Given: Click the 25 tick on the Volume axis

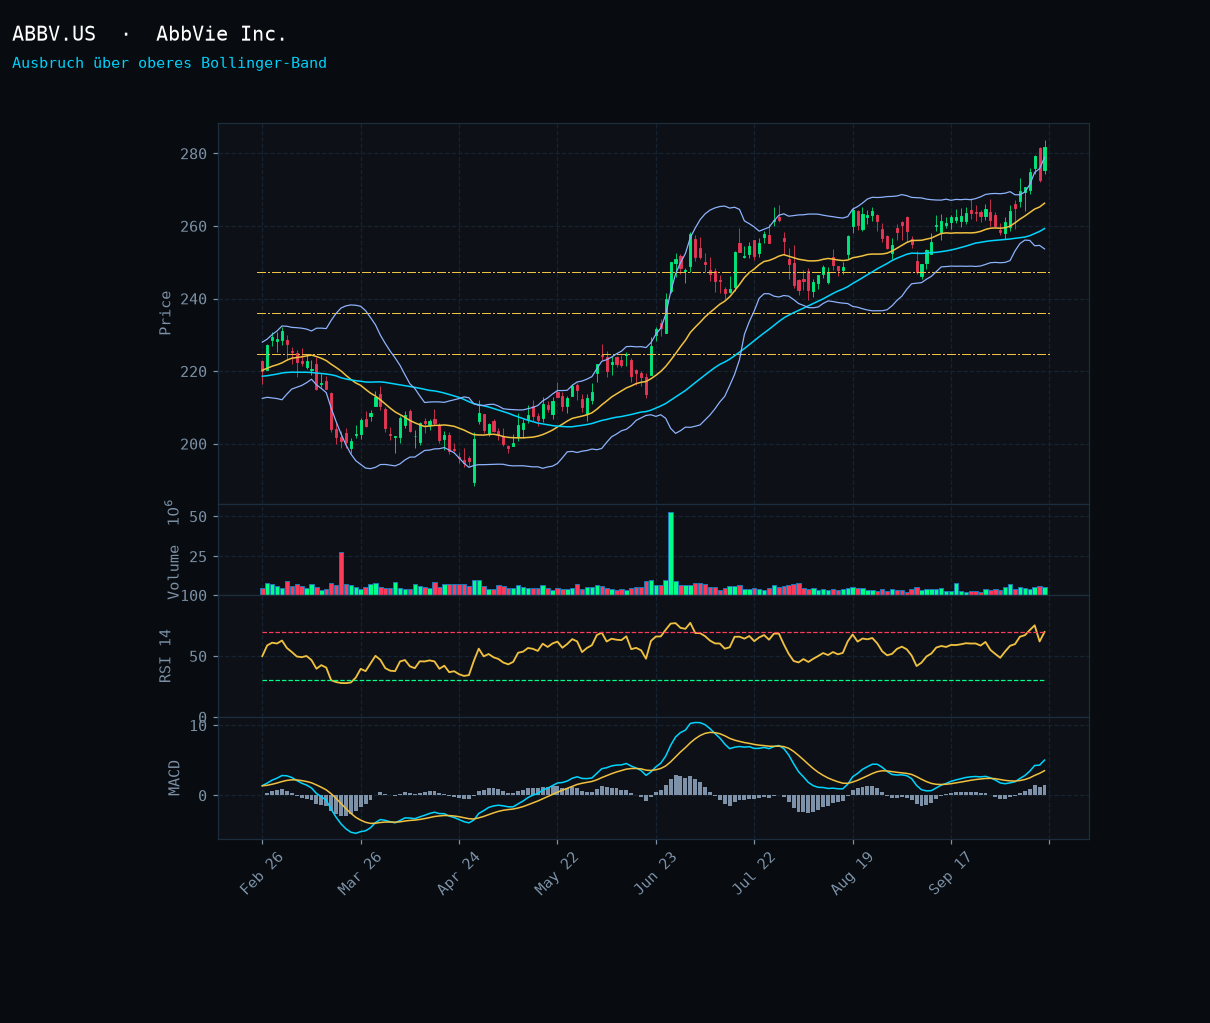Looking at the screenshot, I should tap(198, 556).
